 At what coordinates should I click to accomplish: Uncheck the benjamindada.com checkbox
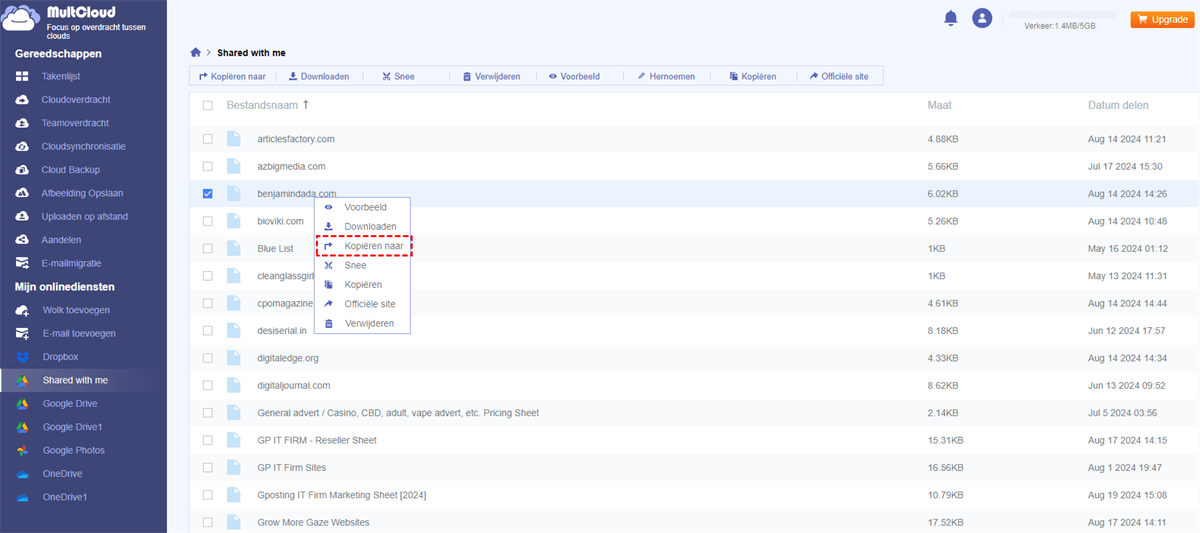[x=208, y=193]
